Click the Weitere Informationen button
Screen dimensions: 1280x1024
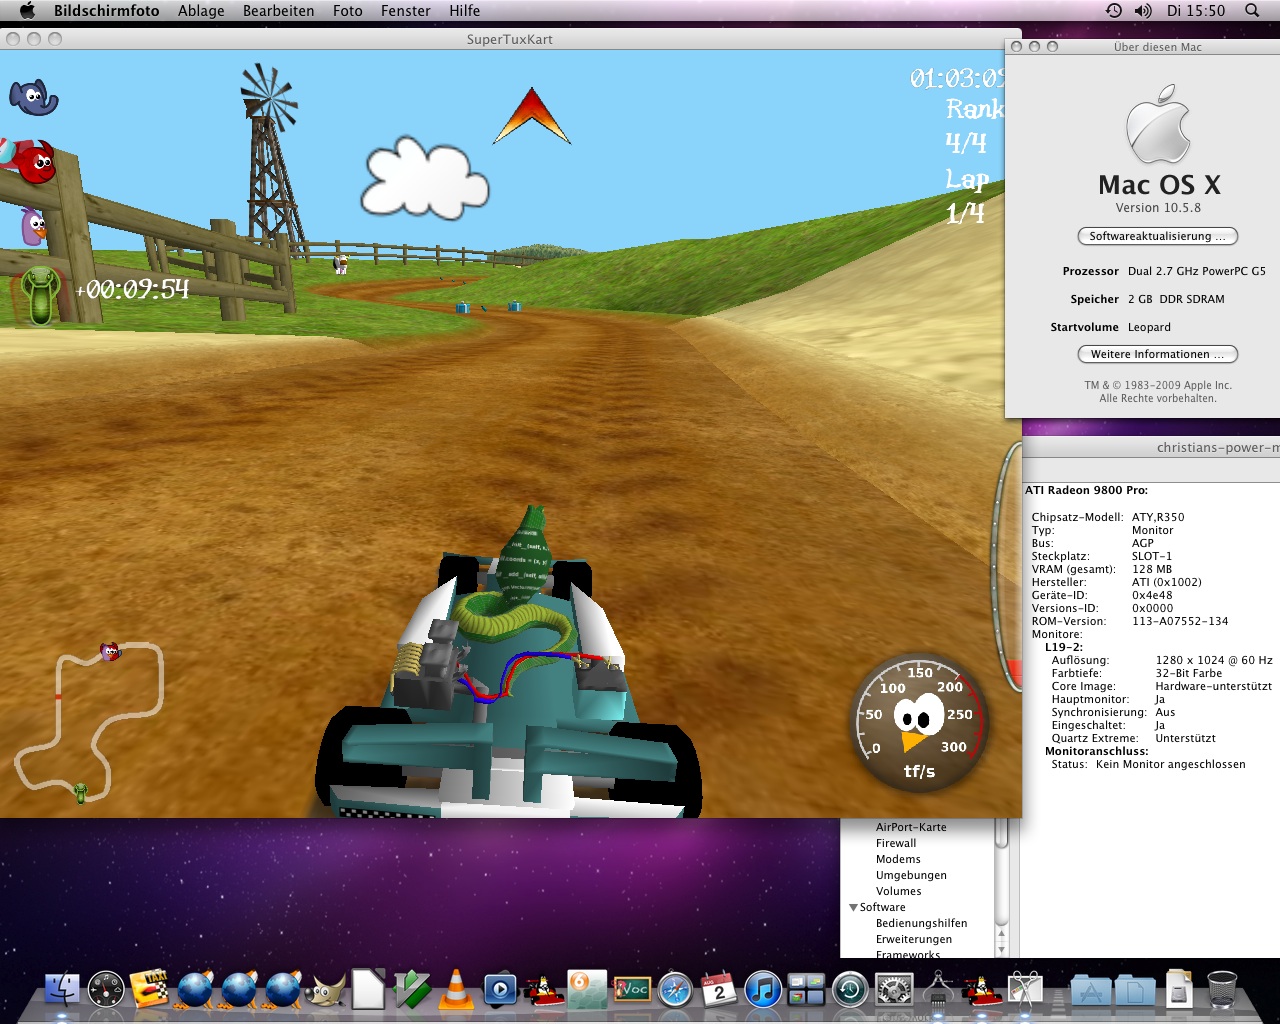pos(1157,354)
